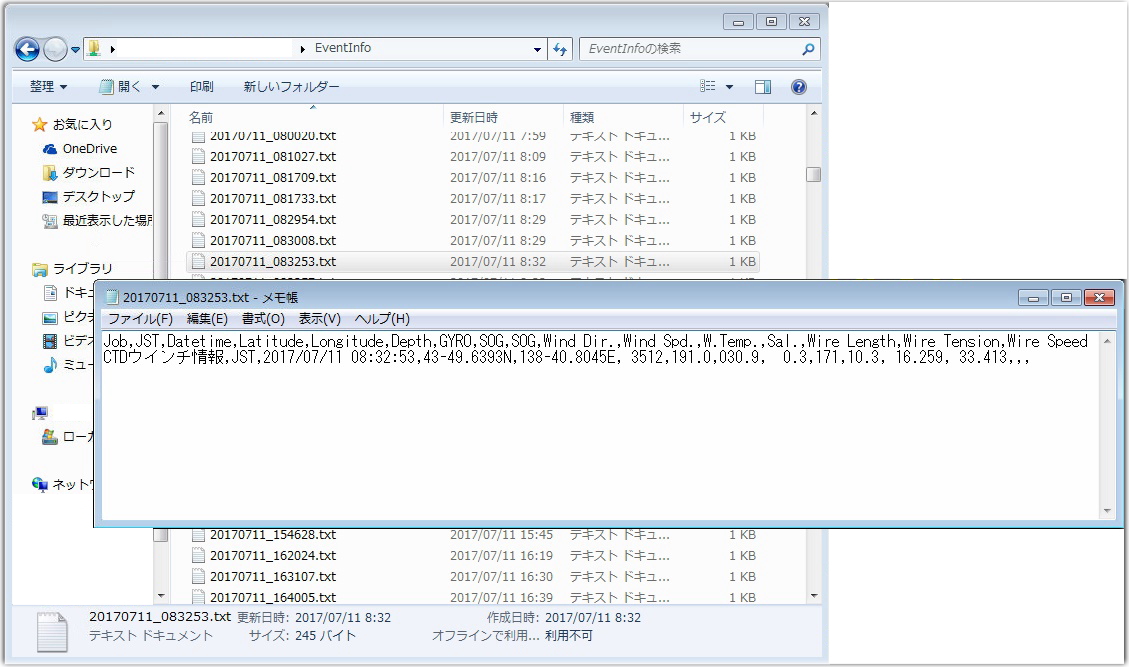The height and width of the screenshot is (667, 1129).
Task: Open the 書式(O) menu in Notepad
Action: tap(263, 319)
